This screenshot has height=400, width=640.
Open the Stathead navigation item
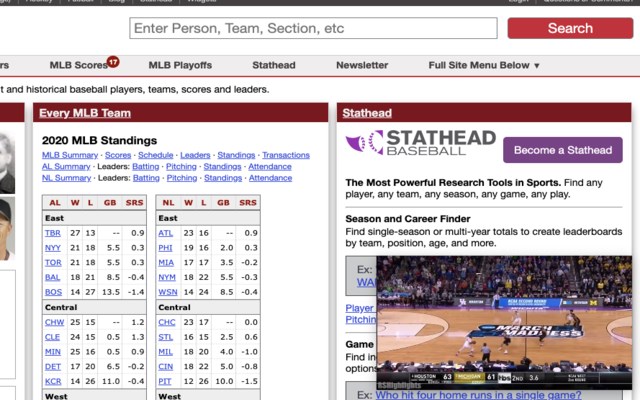point(274,65)
